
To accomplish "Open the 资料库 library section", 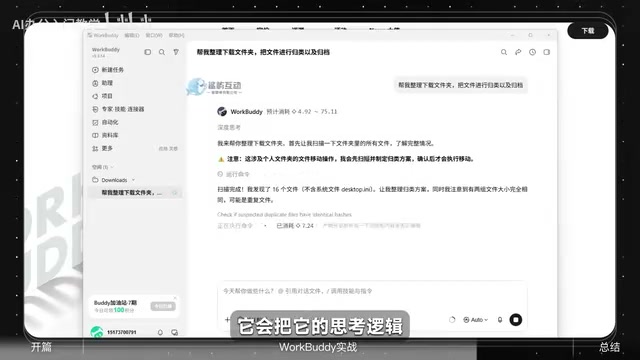I will point(105,135).
